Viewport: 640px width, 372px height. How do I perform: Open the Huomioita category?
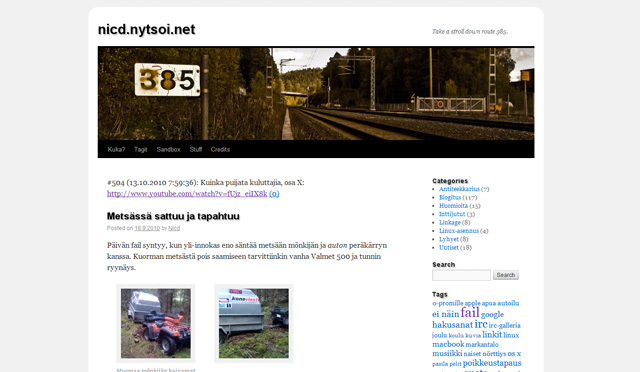pos(453,206)
